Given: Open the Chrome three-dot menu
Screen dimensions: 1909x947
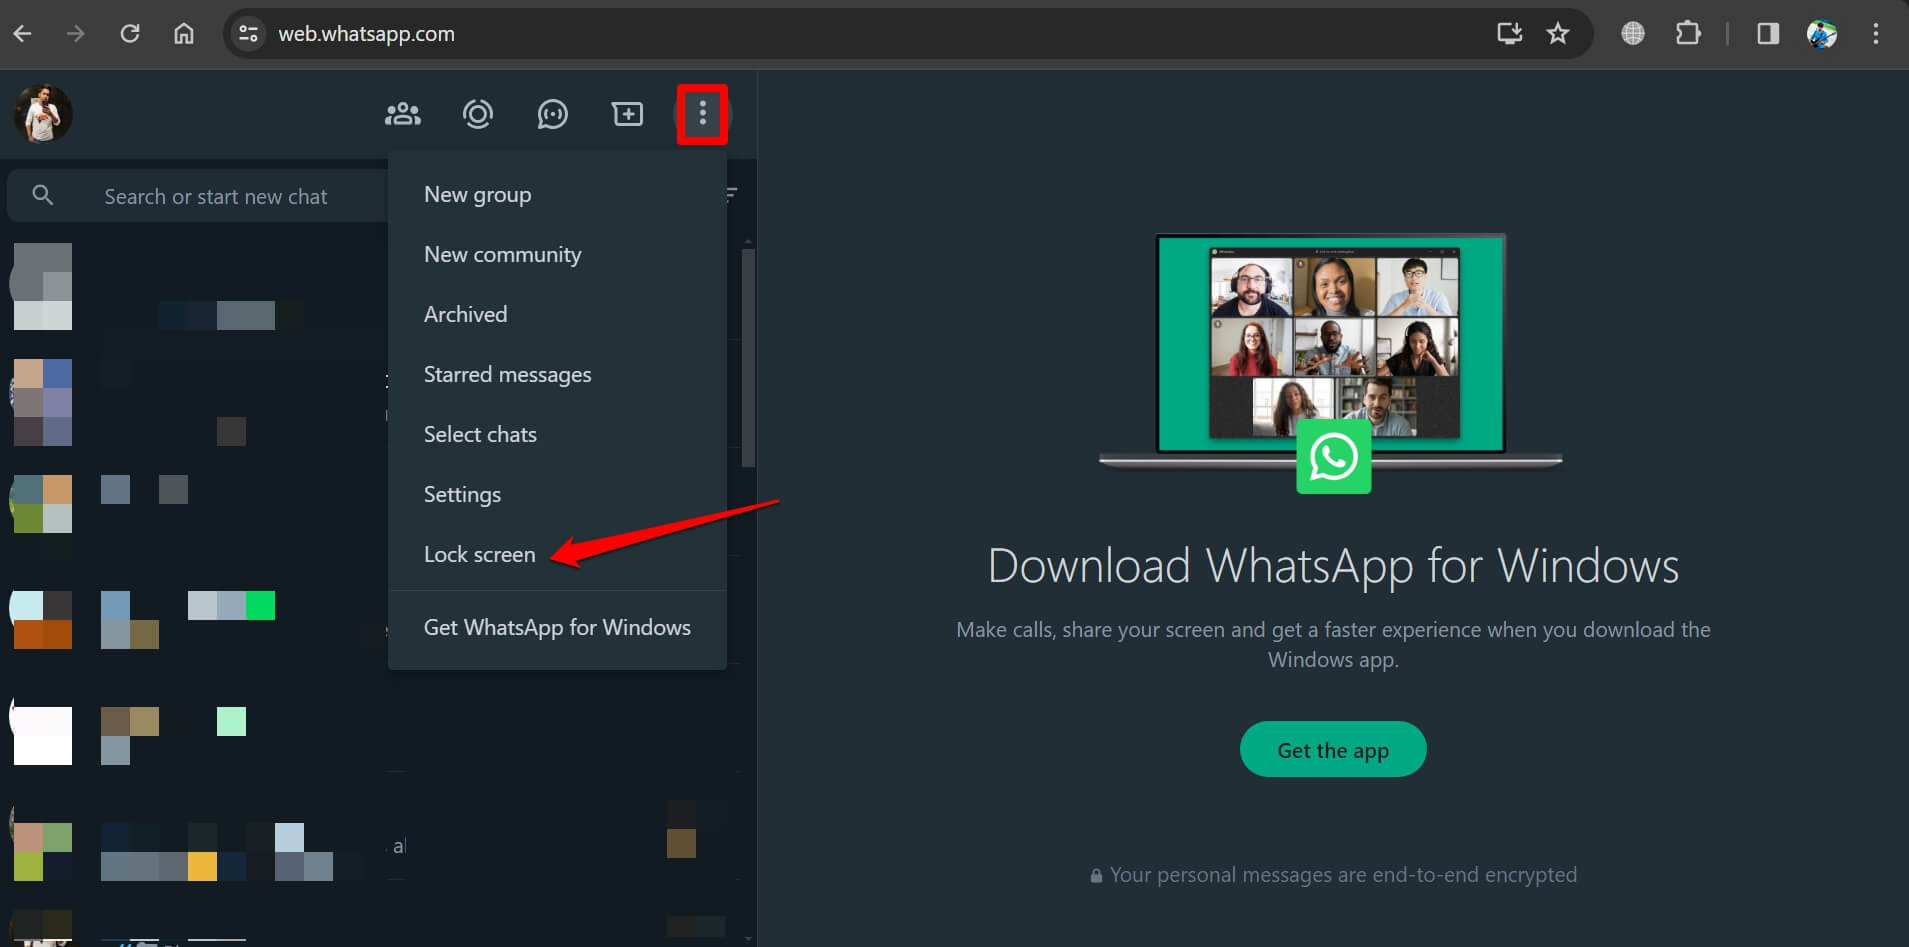Looking at the screenshot, I should [1875, 34].
